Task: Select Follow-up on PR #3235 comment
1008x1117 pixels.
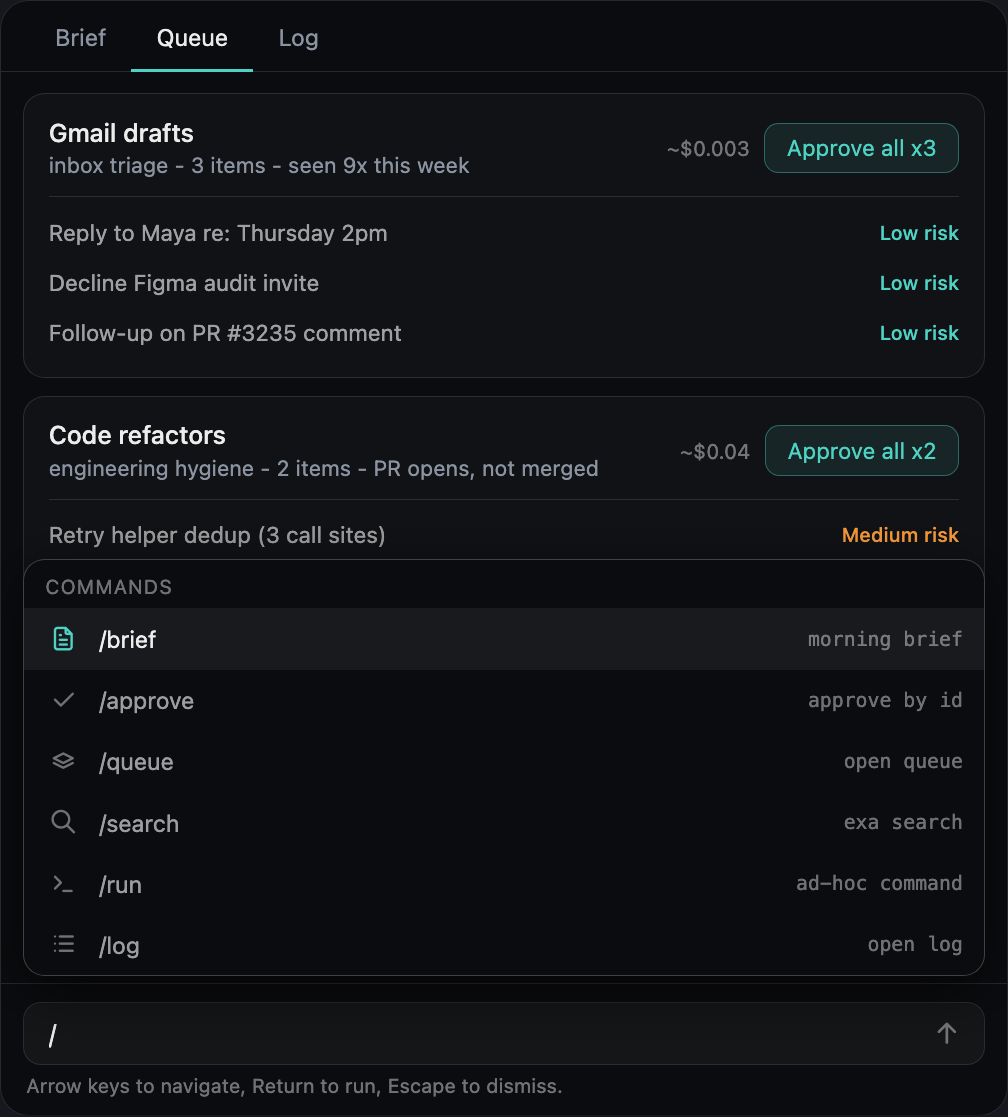Action: point(504,333)
